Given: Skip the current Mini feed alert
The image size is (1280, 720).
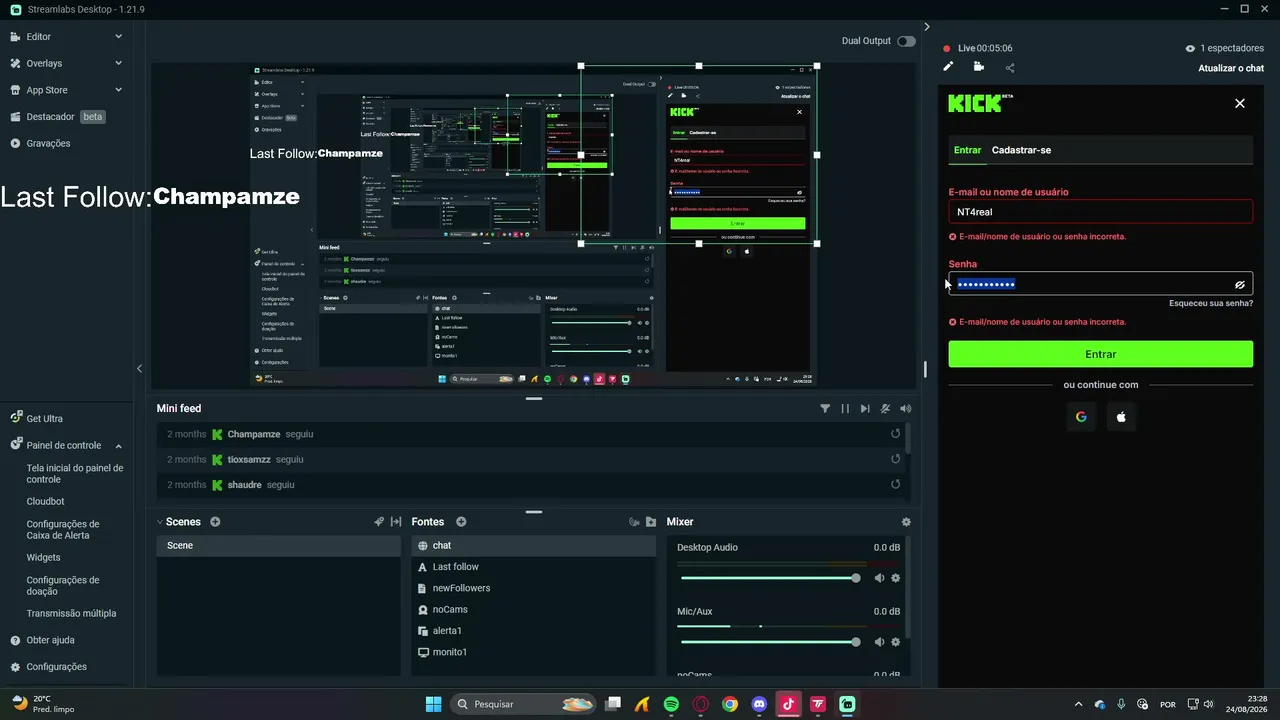Looking at the screenshot, I should 865,408.
